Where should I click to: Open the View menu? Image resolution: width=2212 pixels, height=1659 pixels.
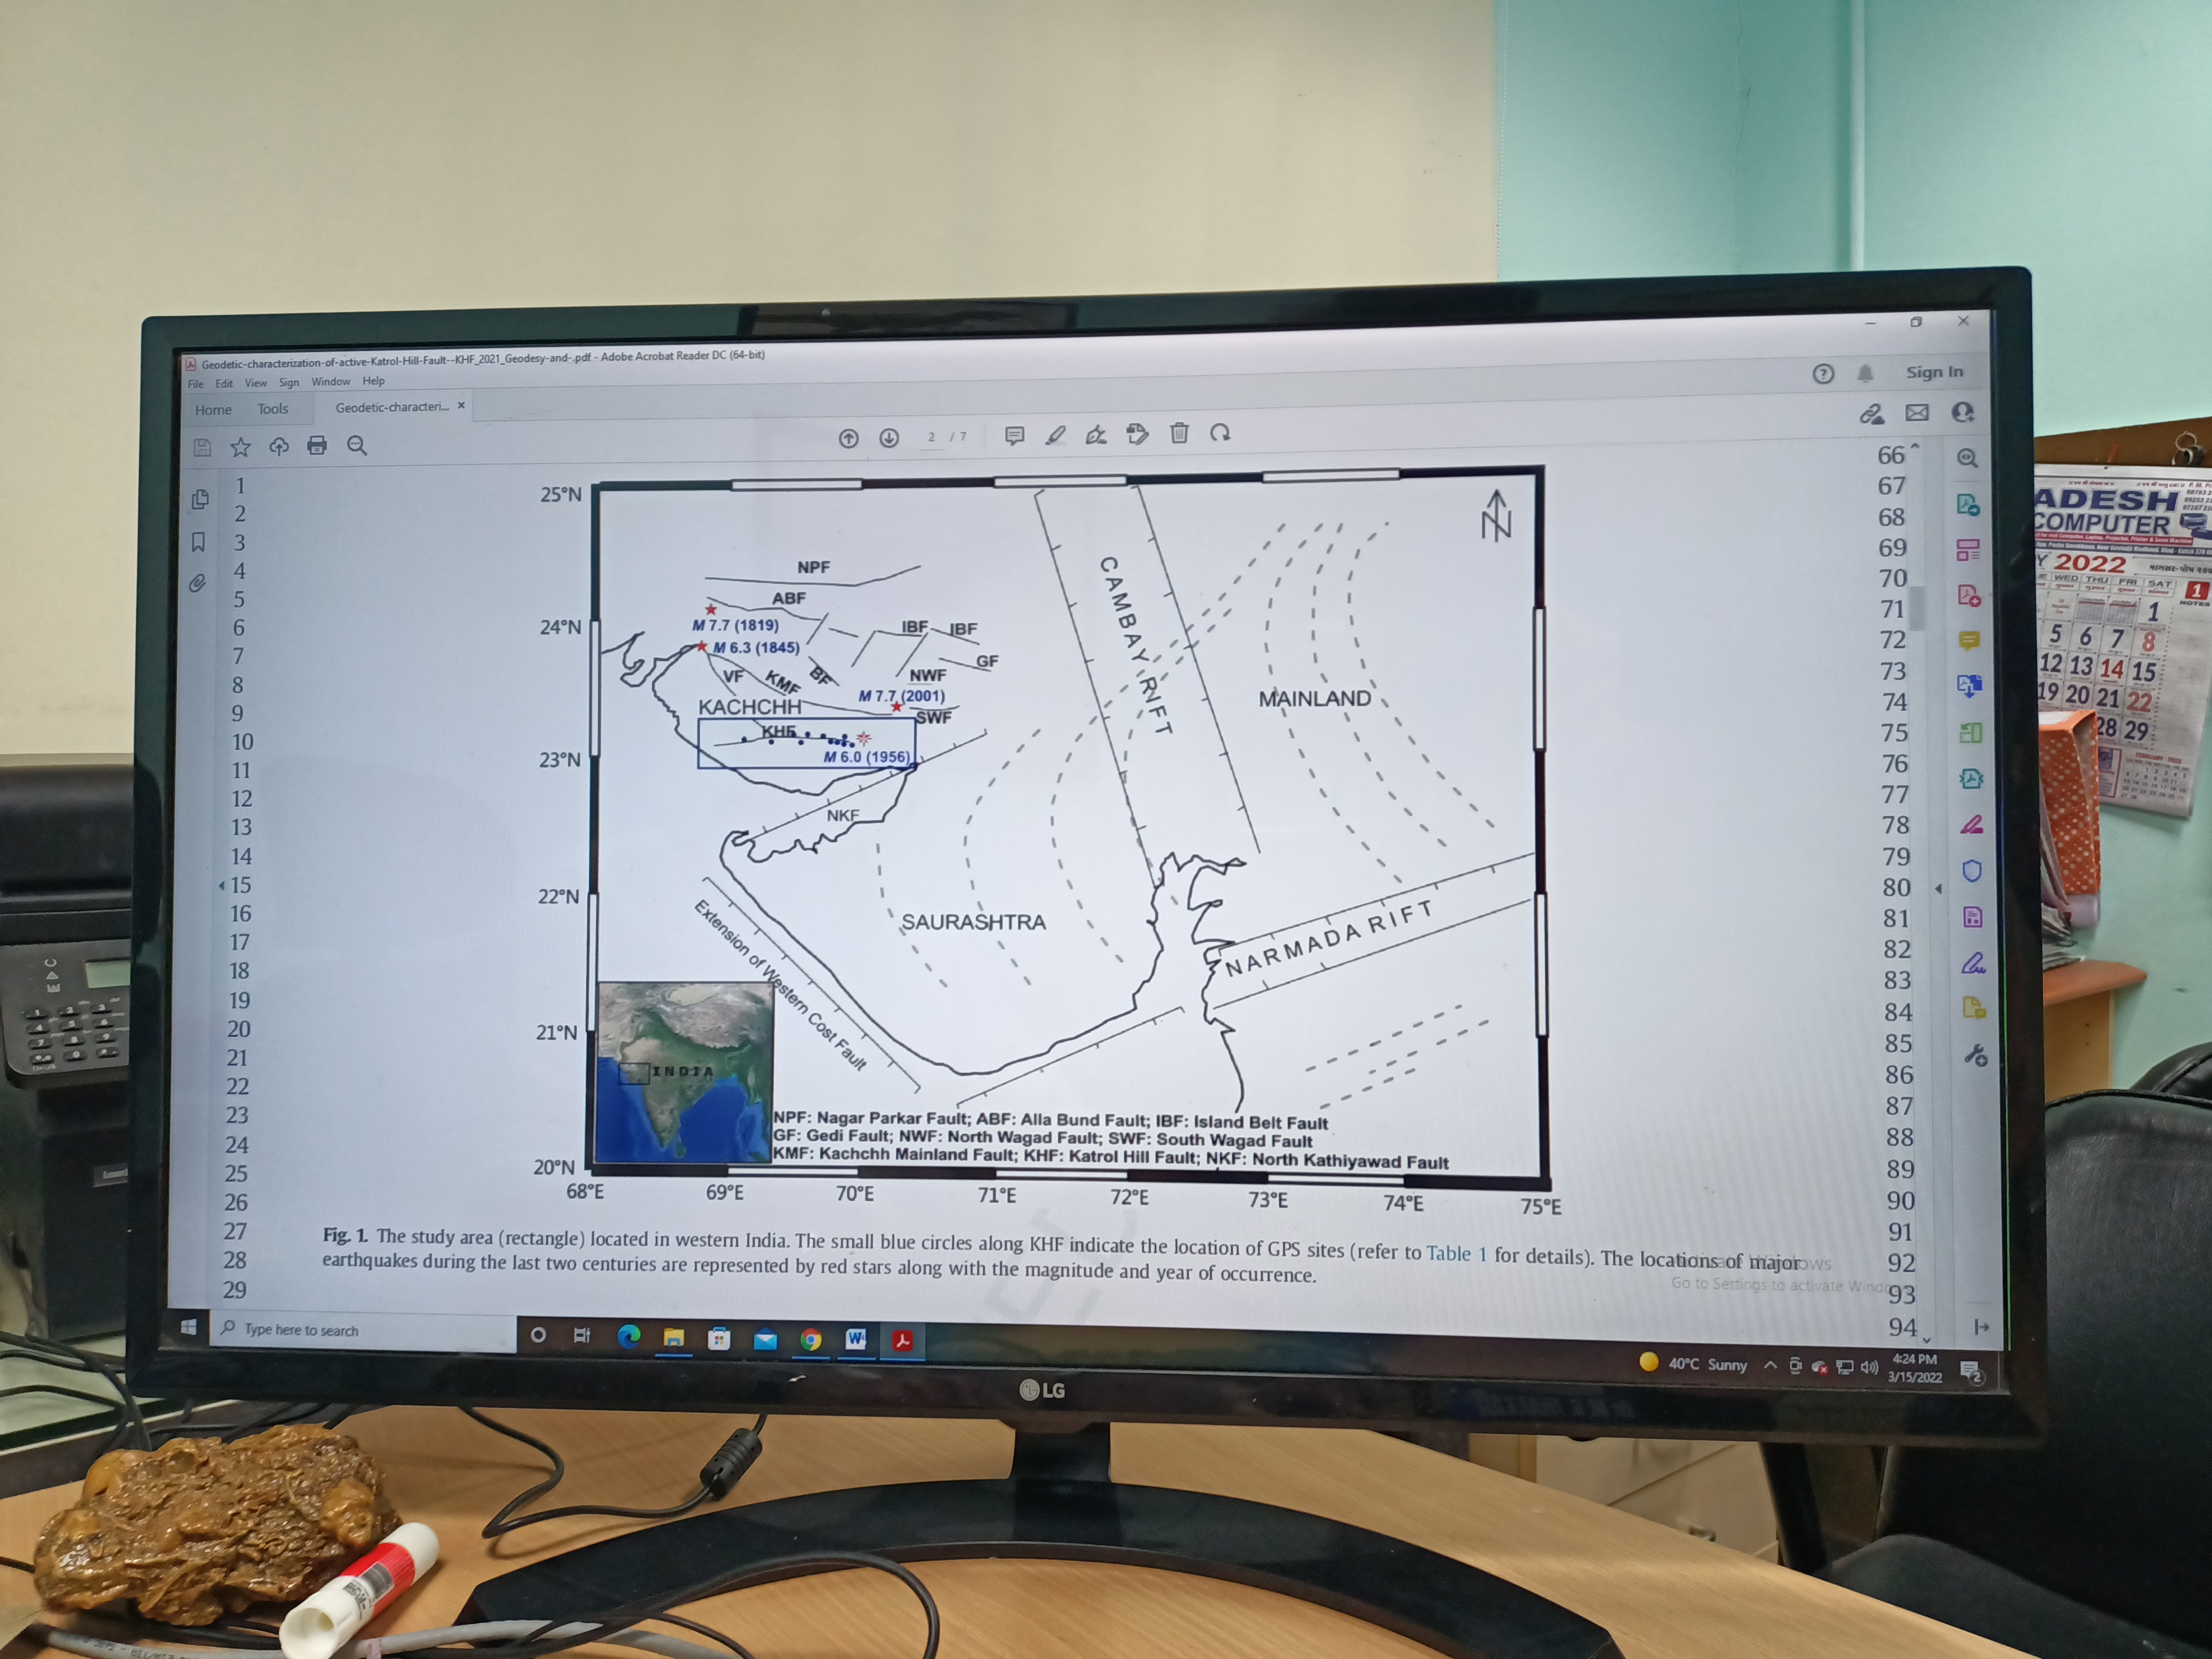click(x=256, y=383)
